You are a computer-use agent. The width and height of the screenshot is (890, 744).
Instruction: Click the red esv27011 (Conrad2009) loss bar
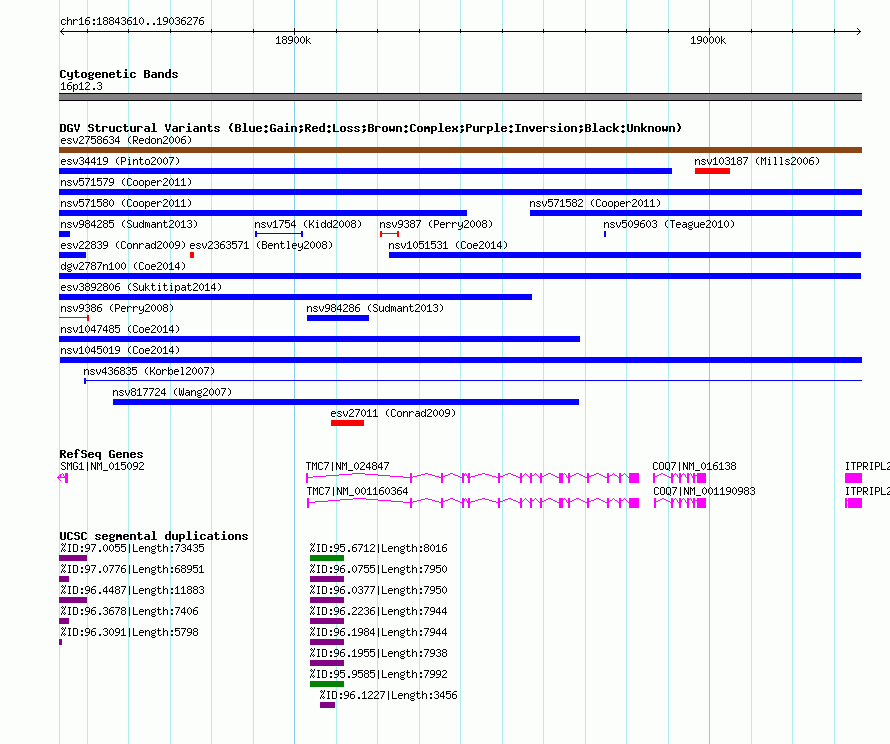coord(347,423)
